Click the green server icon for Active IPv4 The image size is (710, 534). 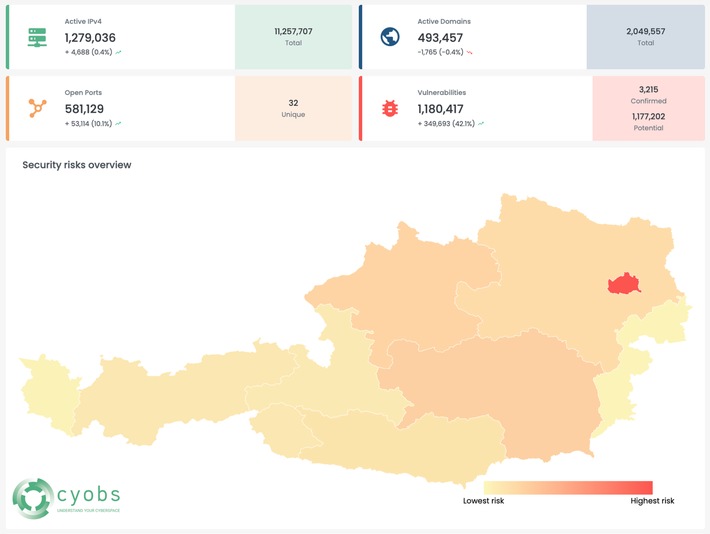[x=37, y=38]
